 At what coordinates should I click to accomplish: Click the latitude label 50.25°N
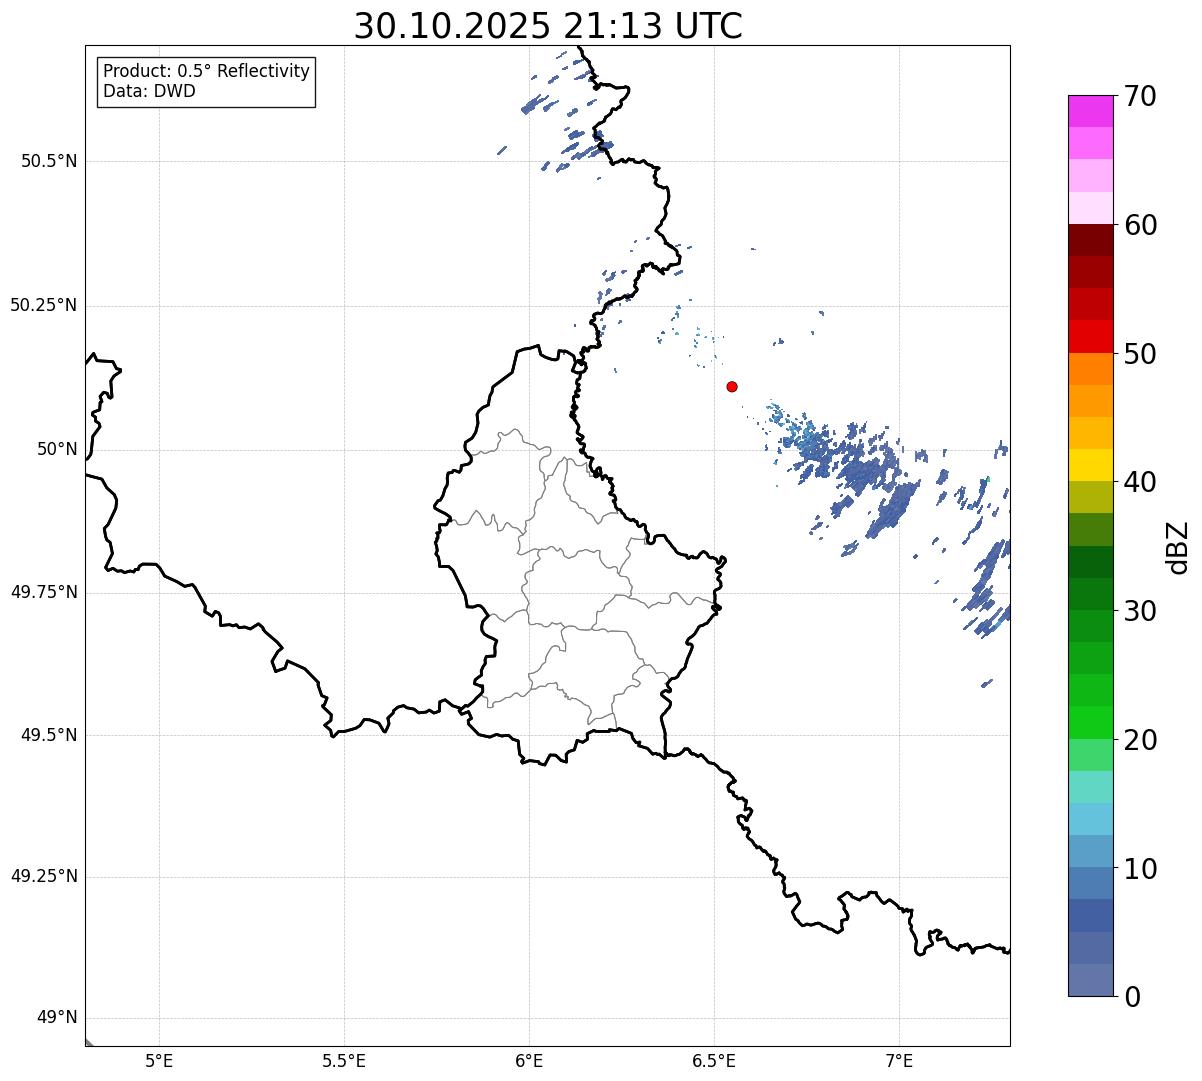pyautogui.click(x=43, y=305)
